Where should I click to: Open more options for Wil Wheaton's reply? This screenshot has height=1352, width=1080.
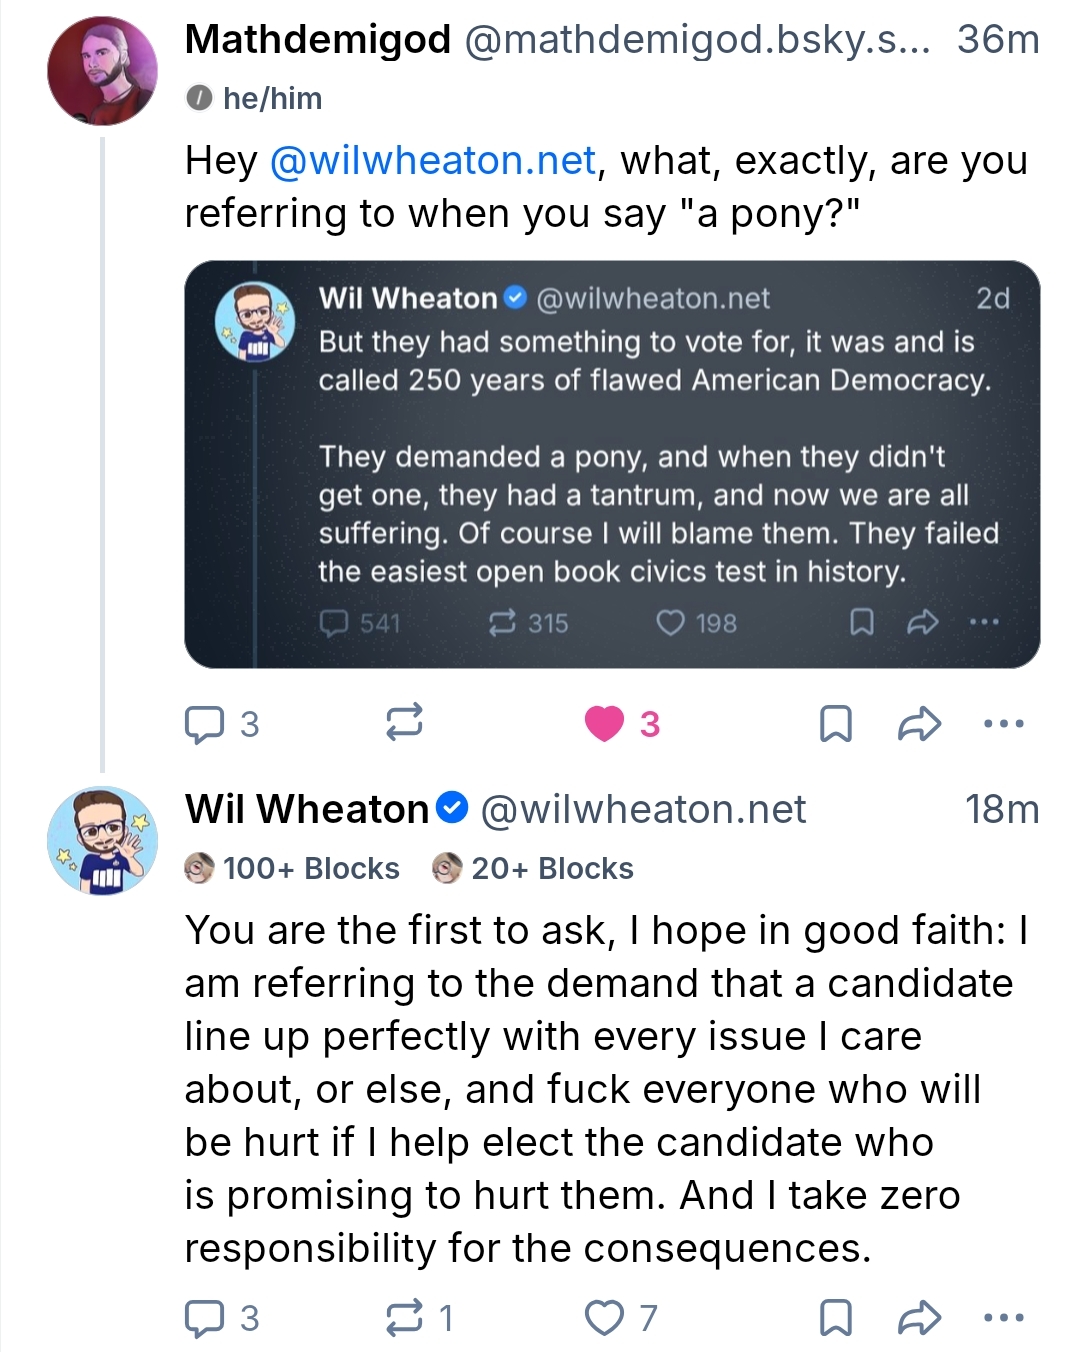(x=1004, y=1318)
